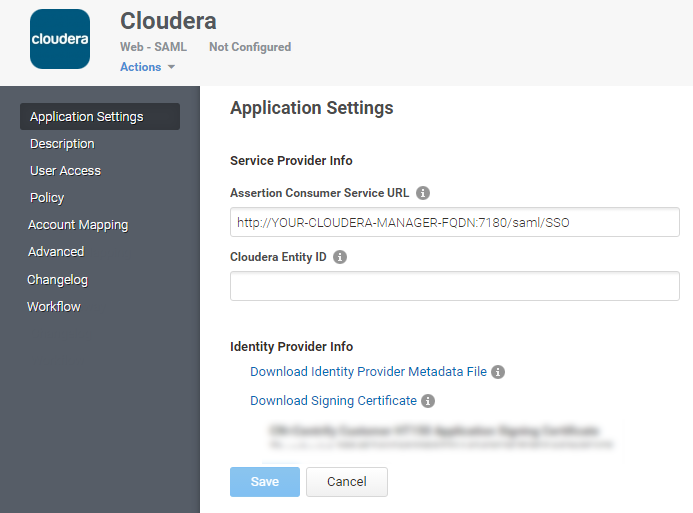Viewport: 693px width, 513px height.
Task: Open the Advanced settings page
Action: (x=56, y=252)
